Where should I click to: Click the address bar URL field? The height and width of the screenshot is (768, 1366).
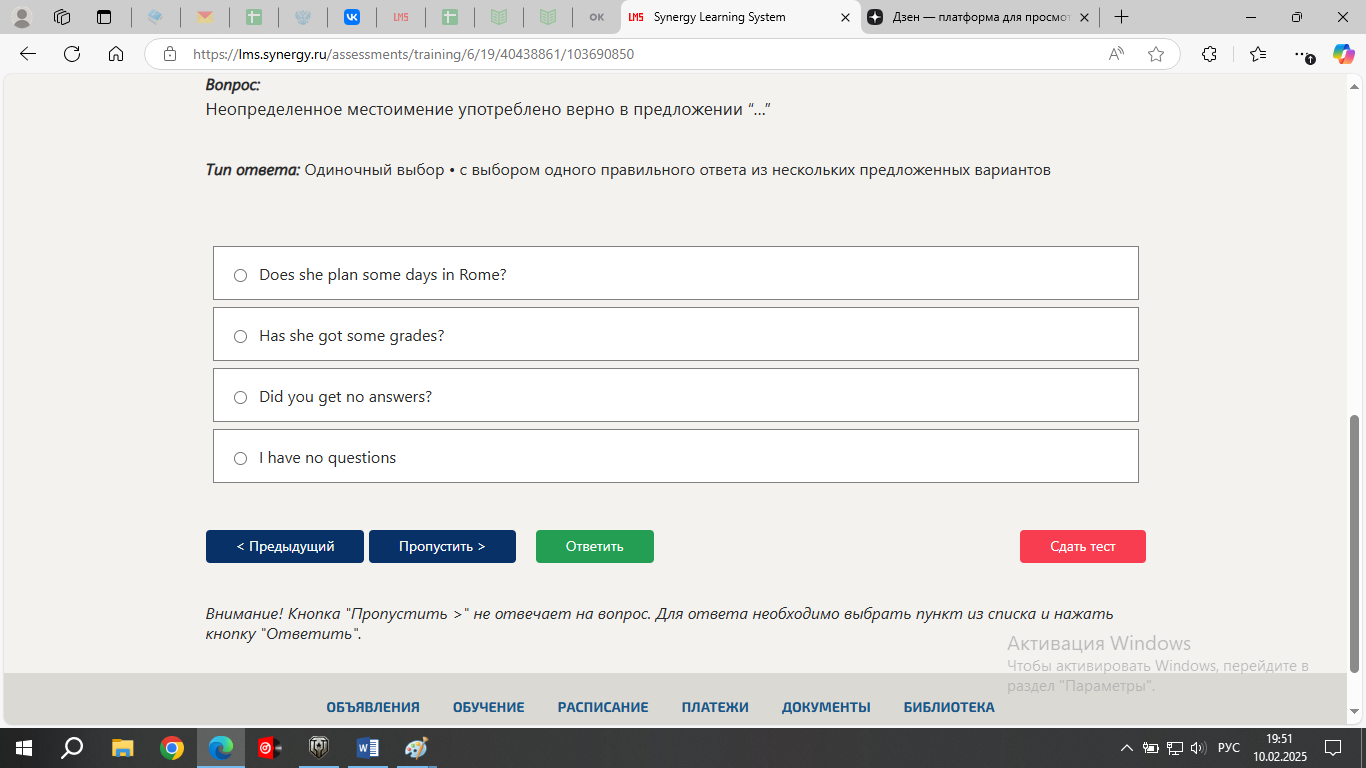pyautogui.click(x=640, y=55)
